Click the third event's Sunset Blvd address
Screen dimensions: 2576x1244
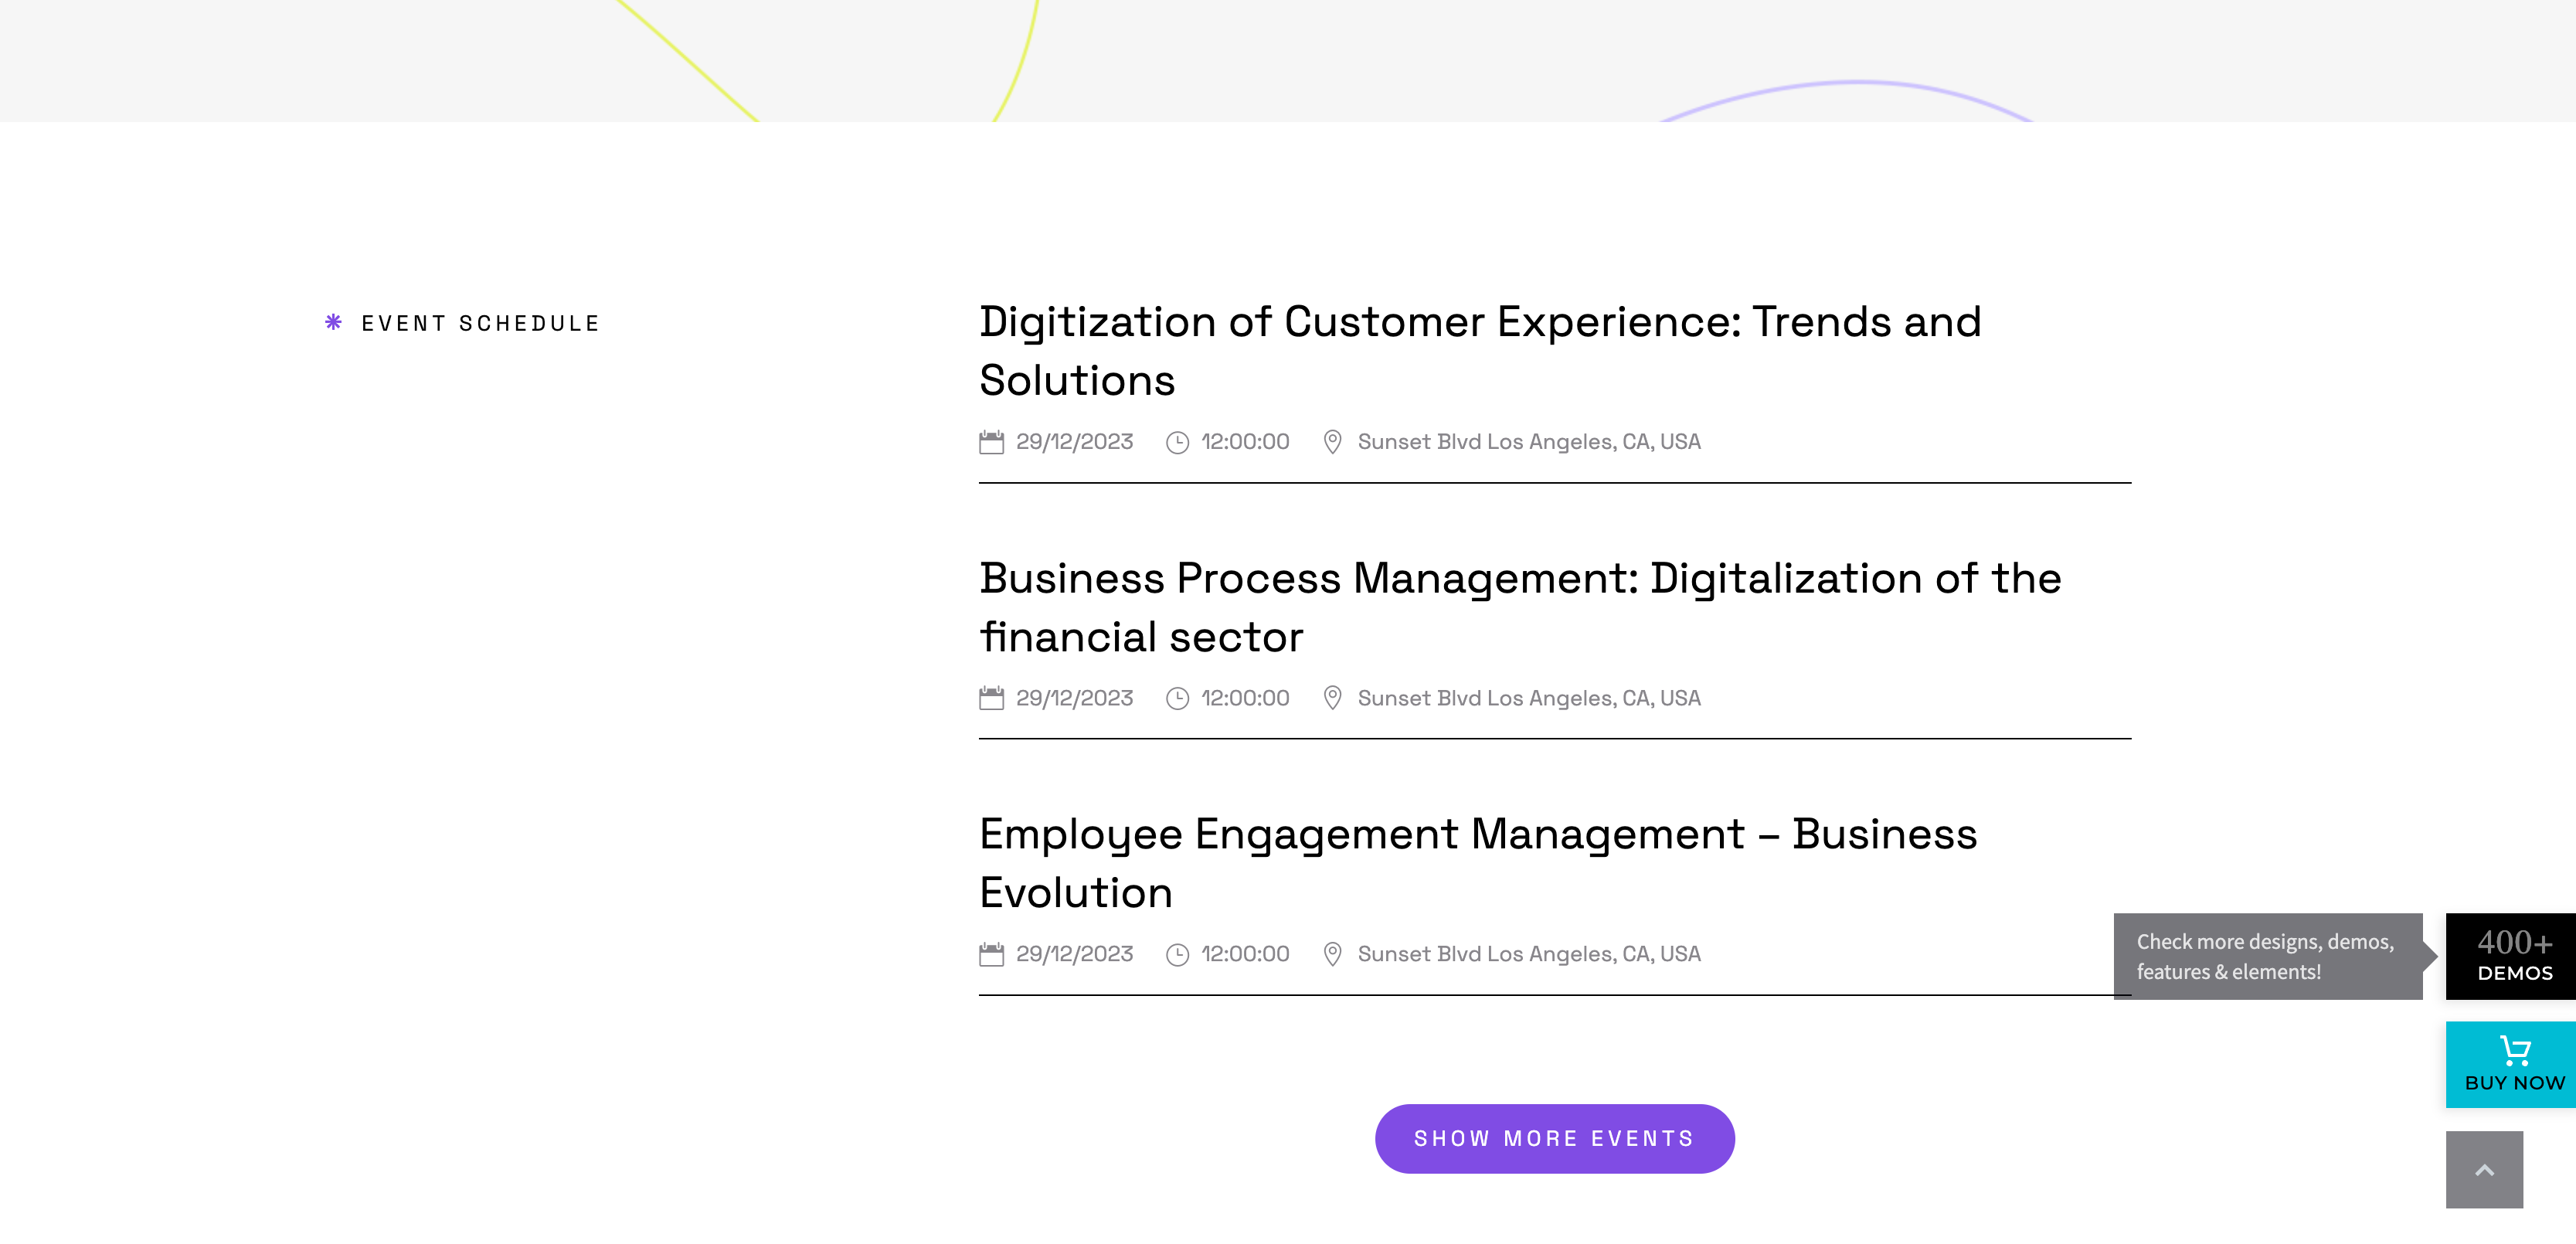1528,954
